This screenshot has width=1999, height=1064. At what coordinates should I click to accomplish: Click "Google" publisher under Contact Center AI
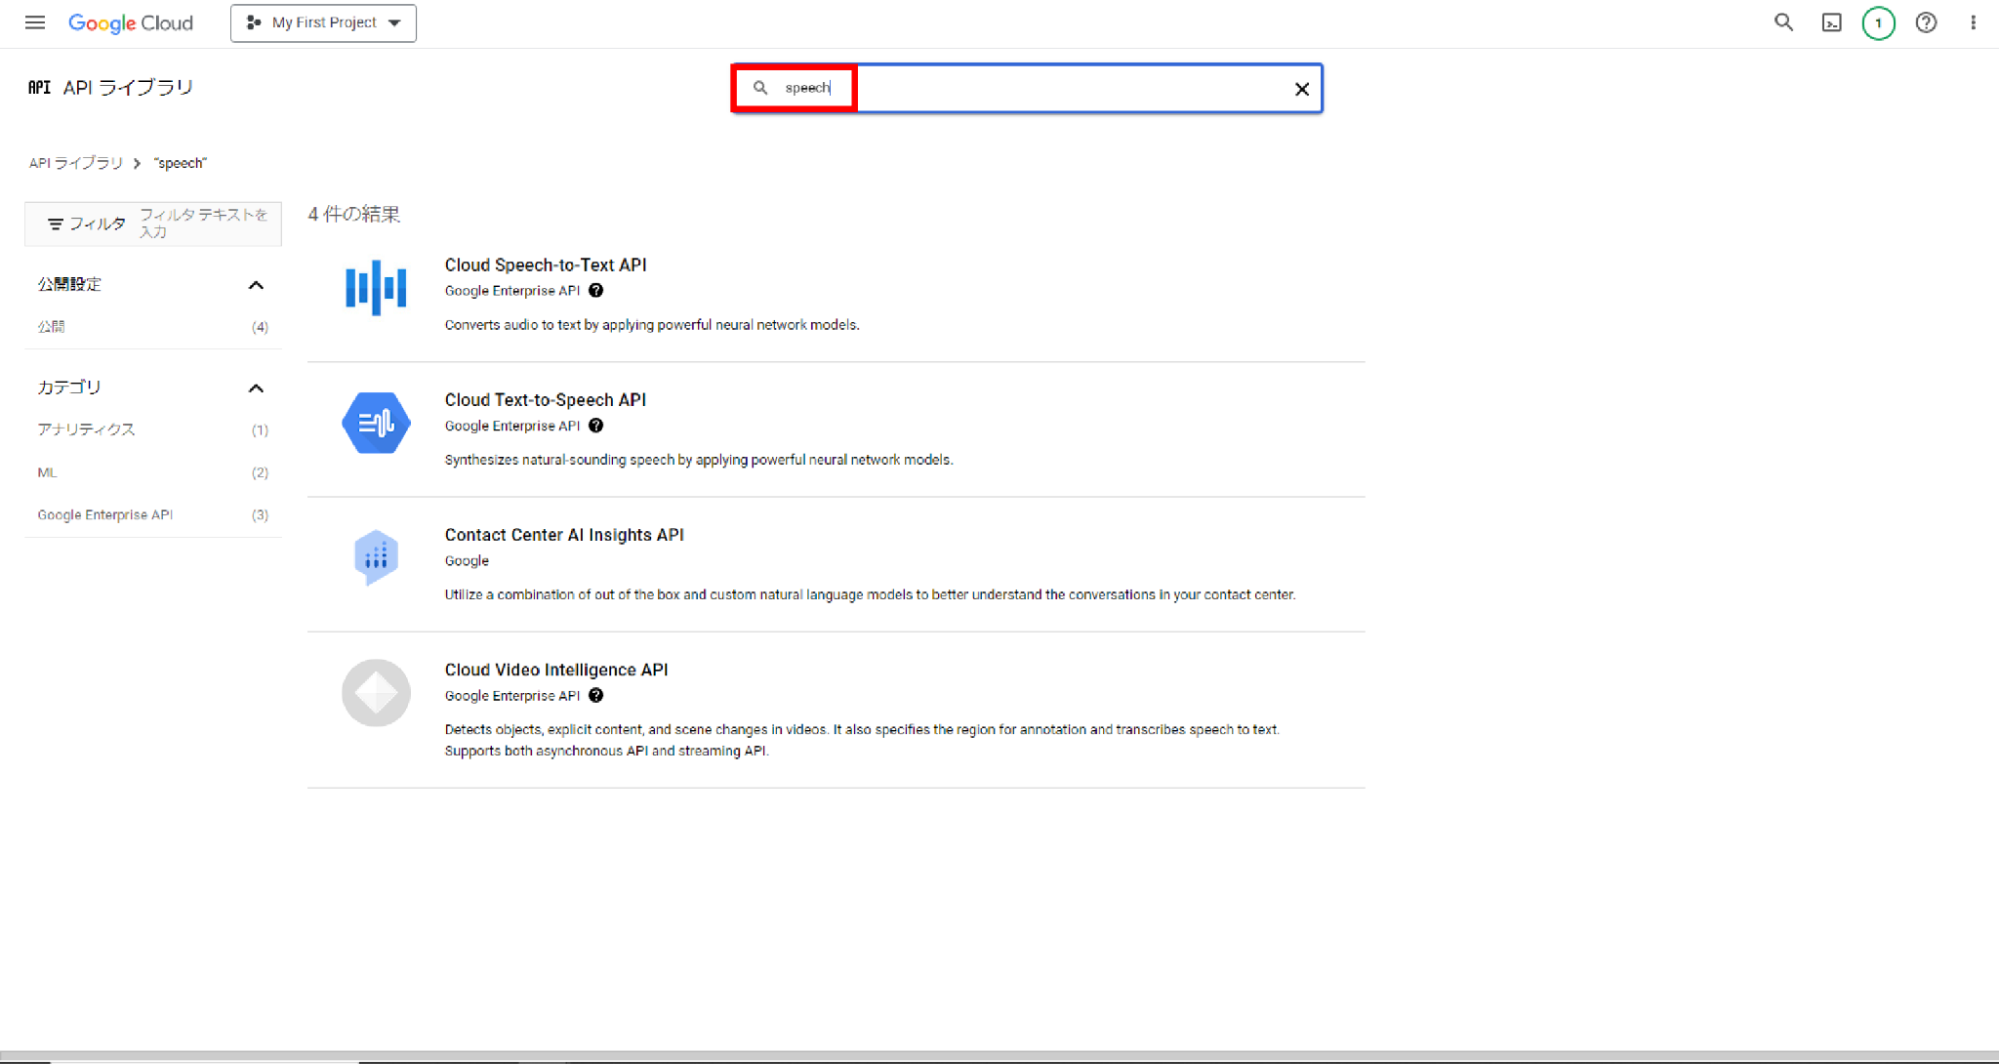click(467, 561)
